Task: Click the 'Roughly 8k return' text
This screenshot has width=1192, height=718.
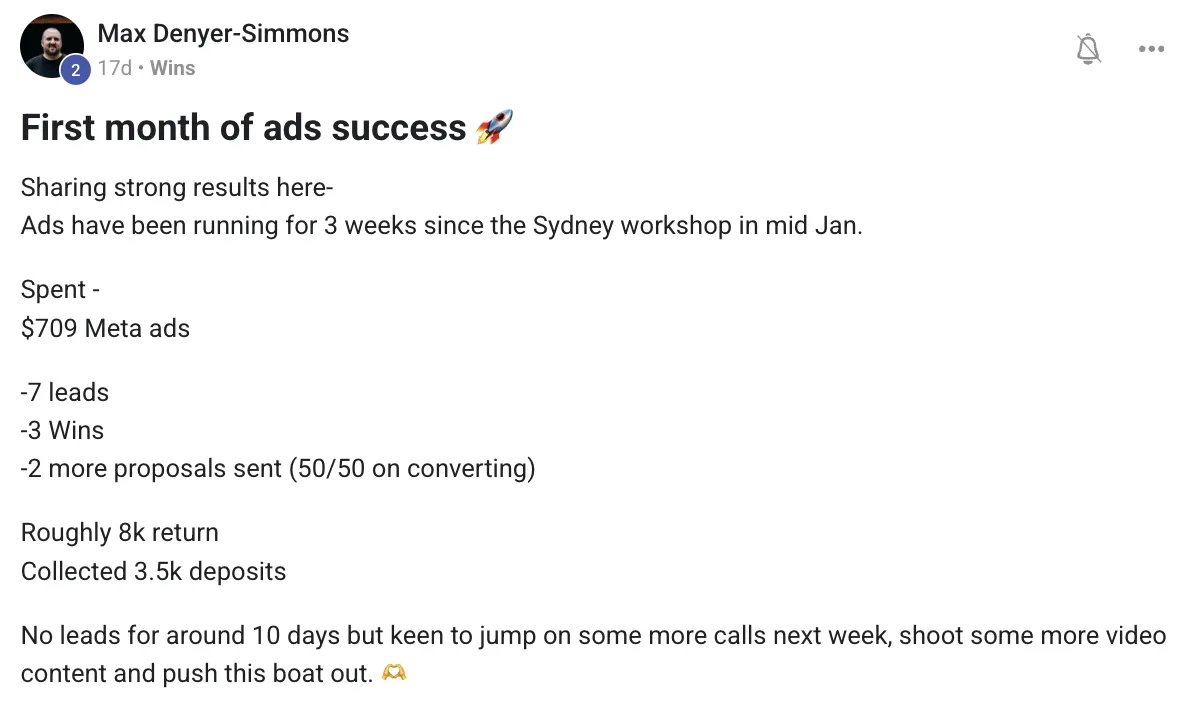Action: [119, 532]
